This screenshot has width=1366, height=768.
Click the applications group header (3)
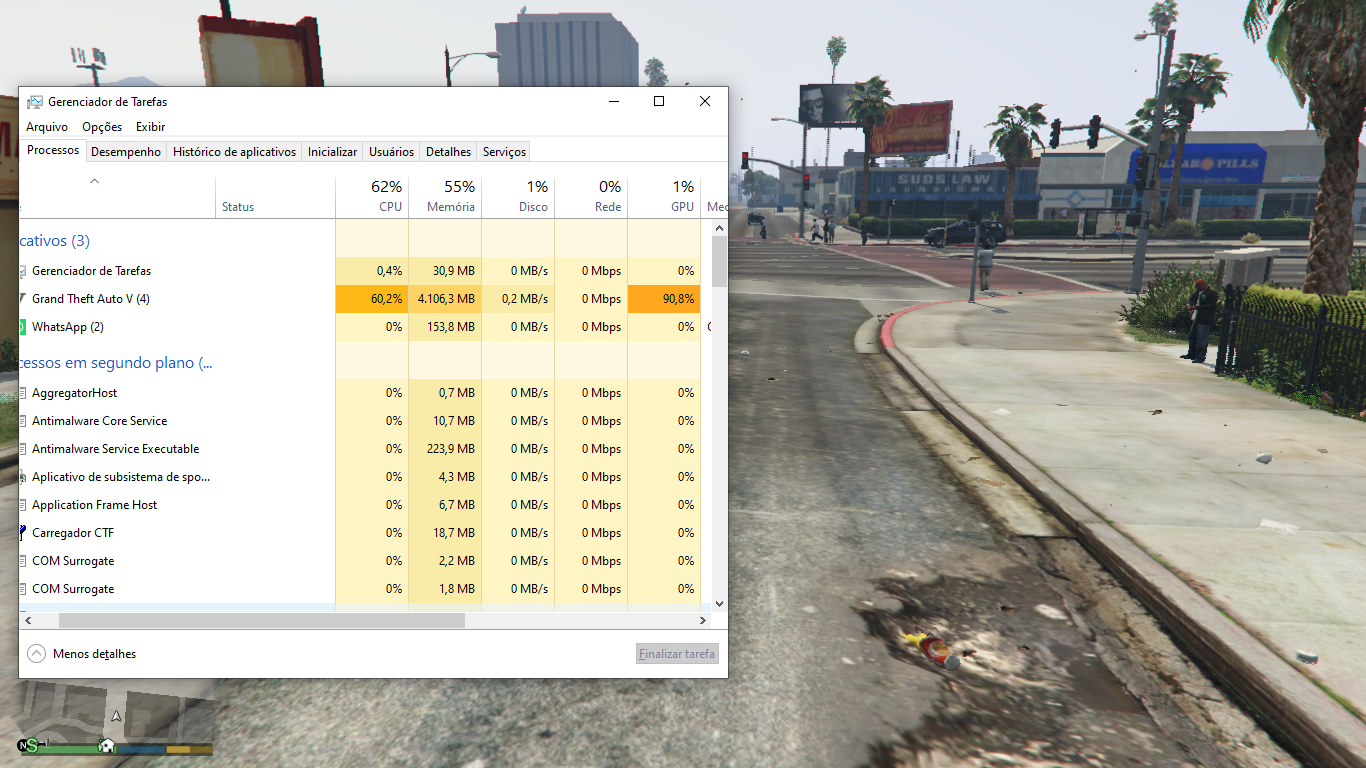54,241
